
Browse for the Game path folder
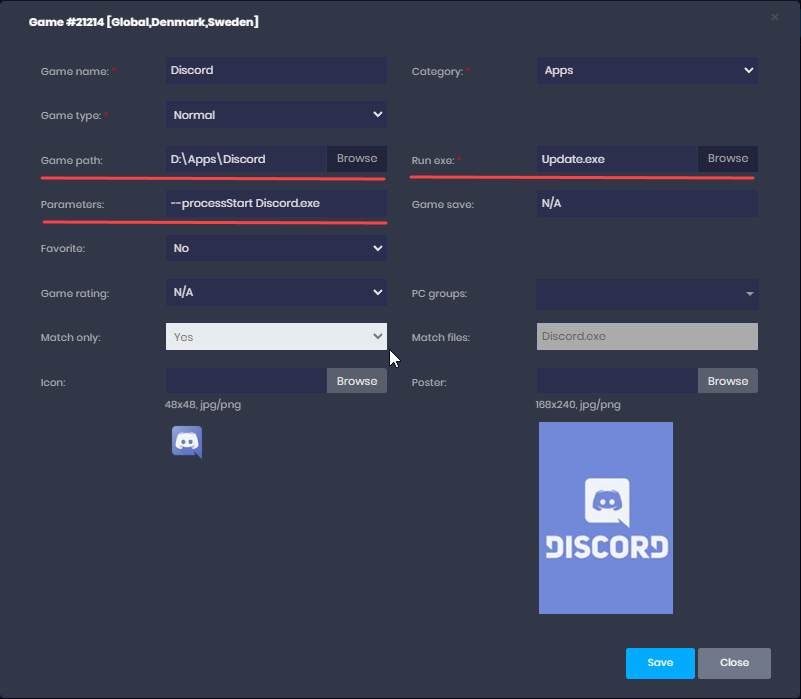pyautogui.click(x=357, y=159)
